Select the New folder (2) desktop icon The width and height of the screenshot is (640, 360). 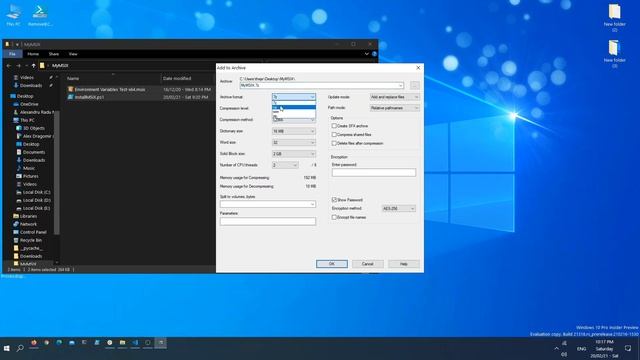[x=614, y=17]
